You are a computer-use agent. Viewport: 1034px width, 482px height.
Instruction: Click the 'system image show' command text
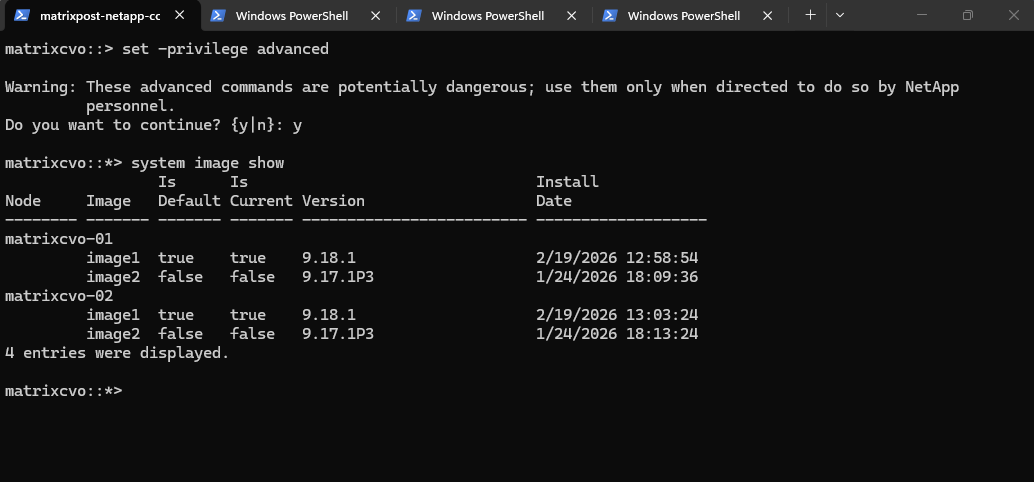[207, 163]
